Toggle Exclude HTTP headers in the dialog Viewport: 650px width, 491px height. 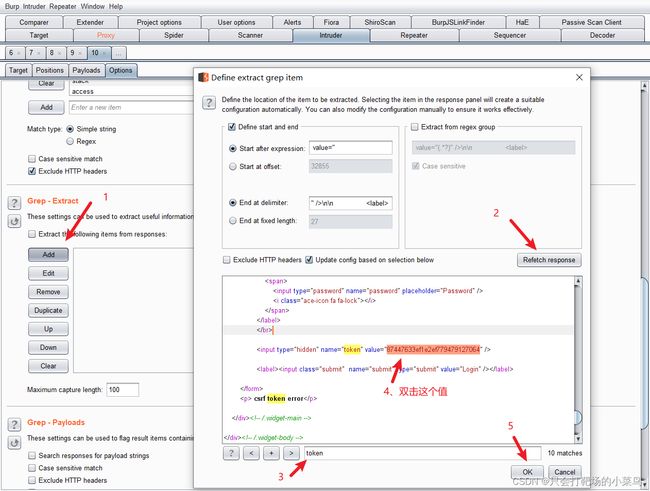coord(227,260)
